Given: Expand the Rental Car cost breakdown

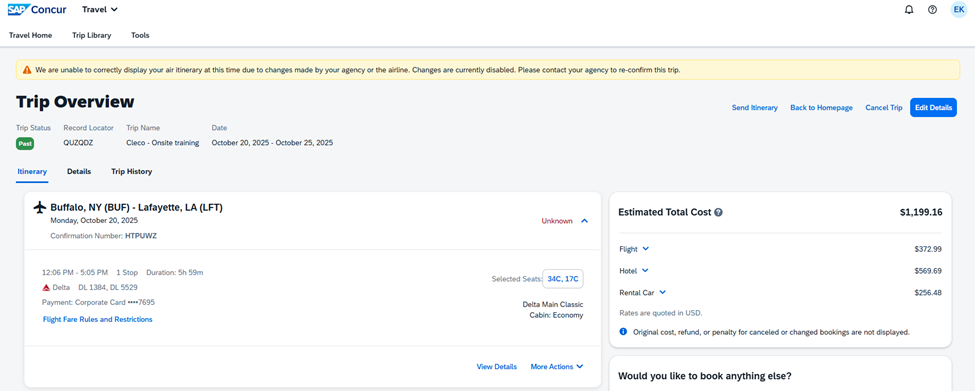Looking at the screenshot, I should [662, 292].
